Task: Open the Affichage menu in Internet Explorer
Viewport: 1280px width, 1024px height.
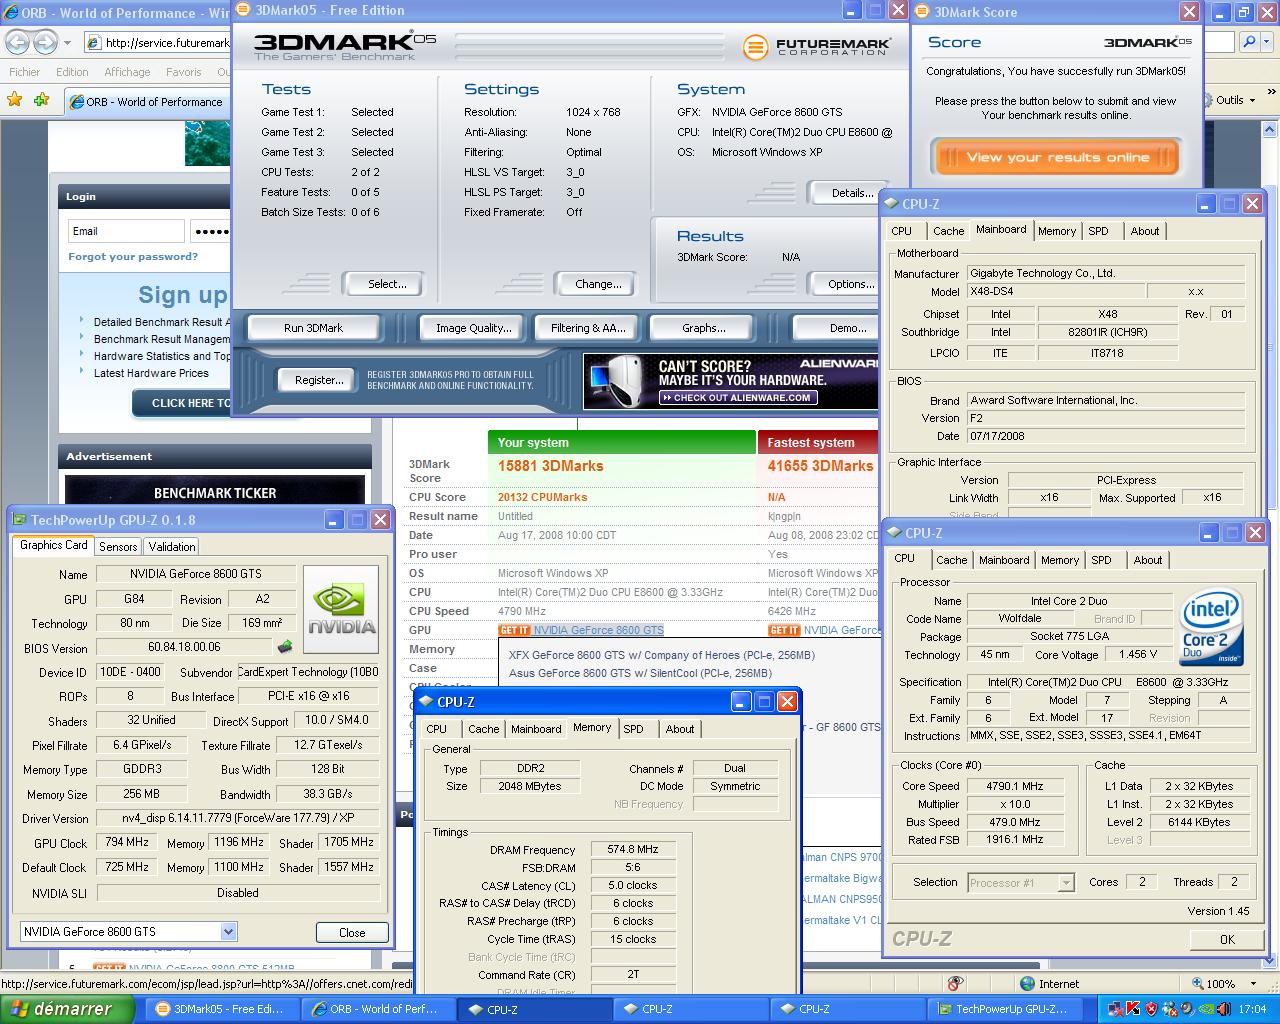Action: [127, 72]
